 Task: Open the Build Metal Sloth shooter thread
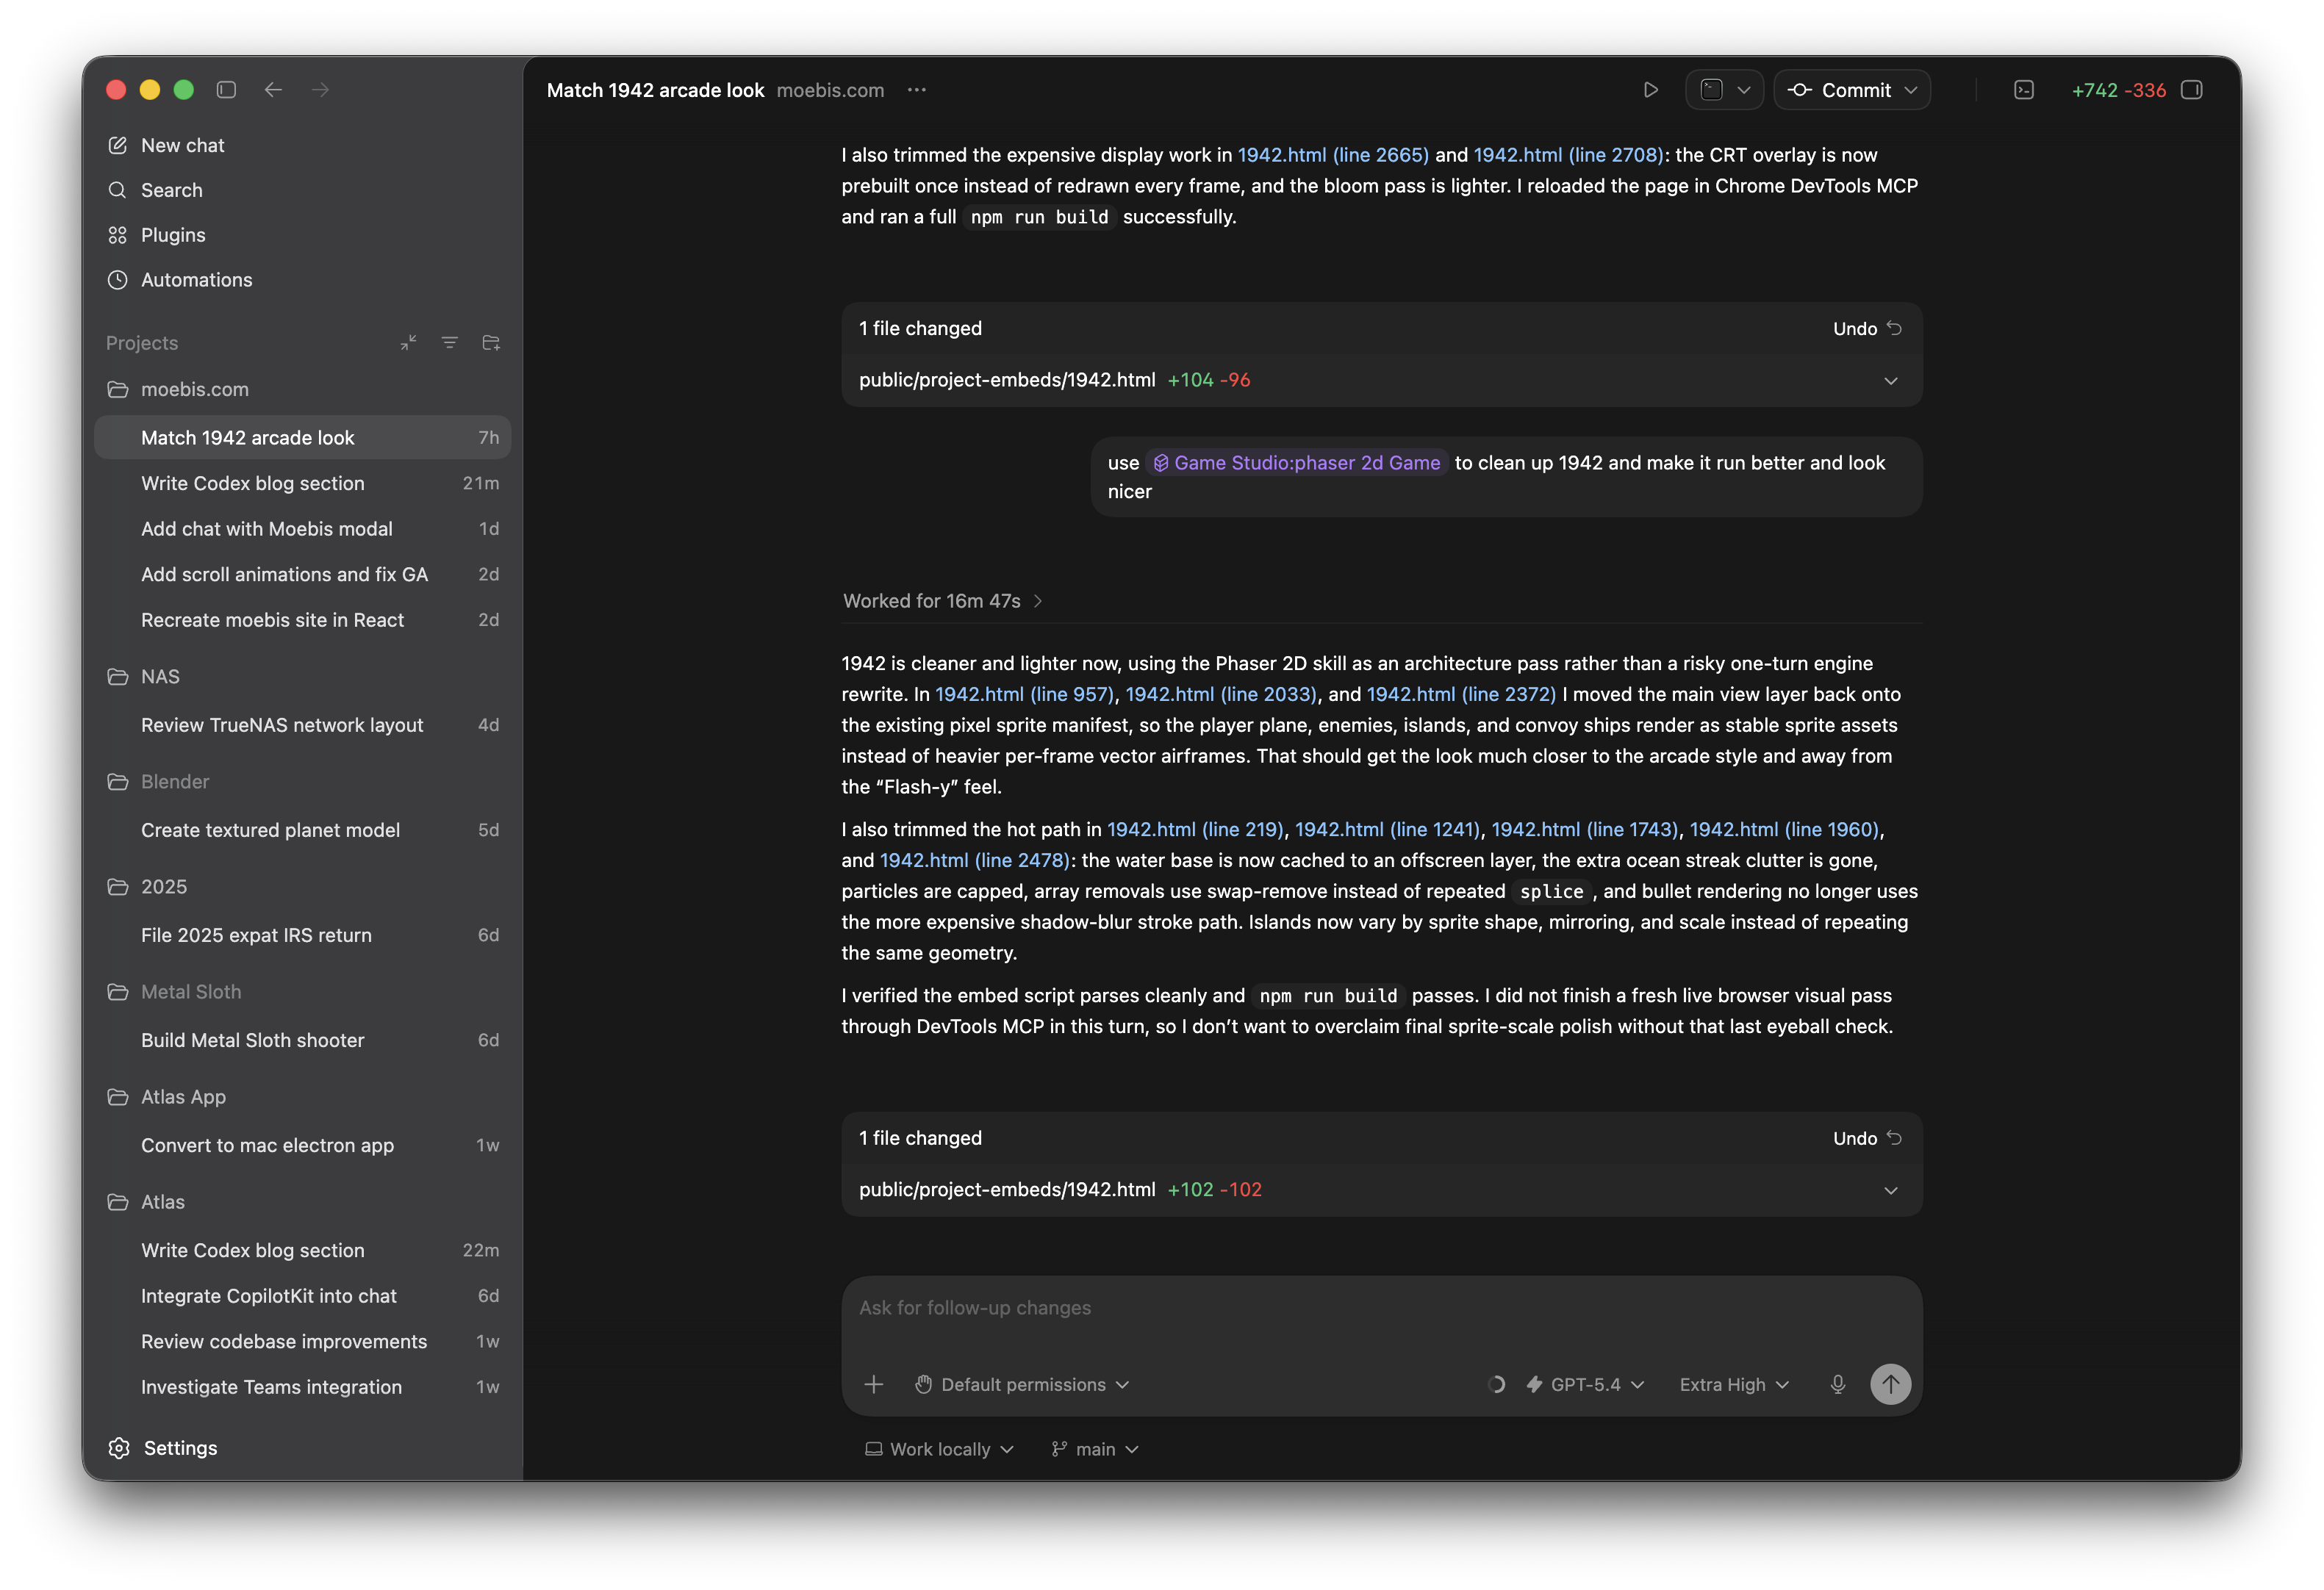click(x=302, y=1040)
